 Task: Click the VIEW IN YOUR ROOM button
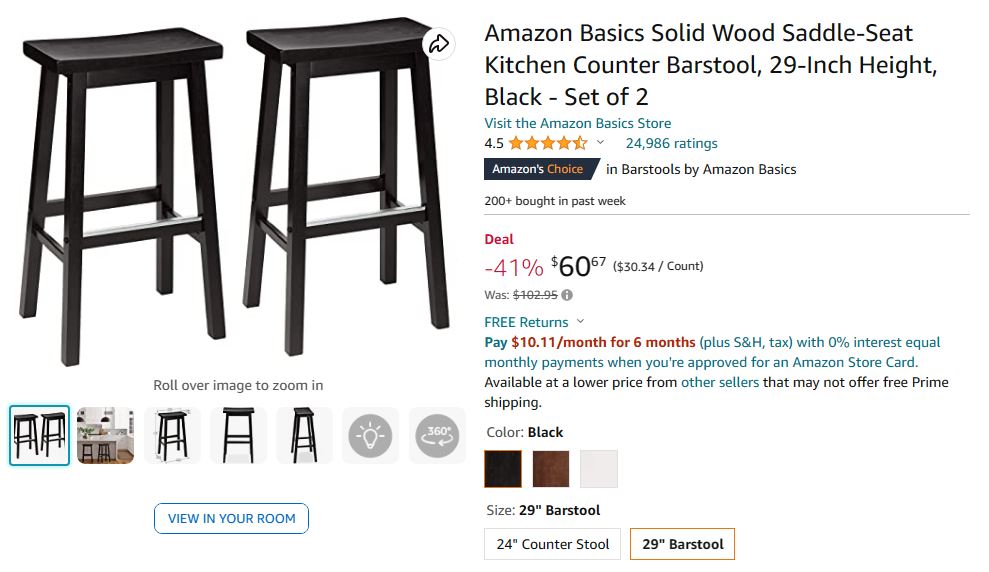pos(231,518)
